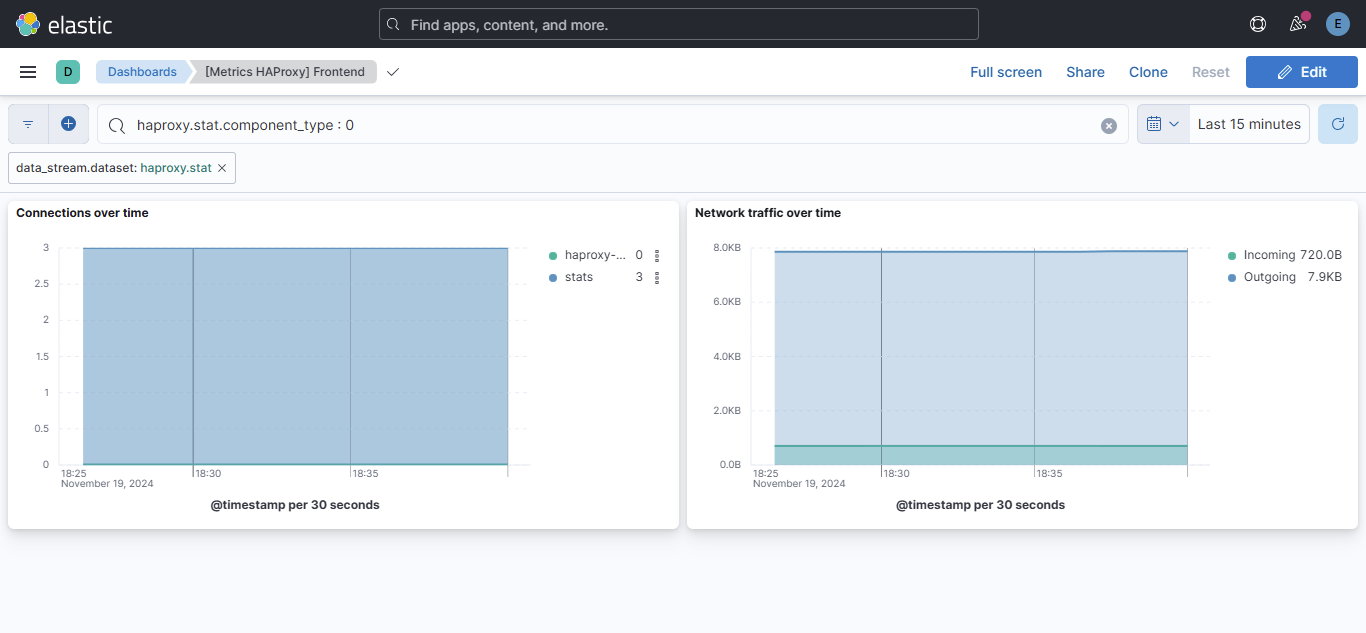Image resolution: width=1366 pixels, height=633 pixels.
Task: Toggle the stats series in Connections legend
Action: click(x=577, y=277)
